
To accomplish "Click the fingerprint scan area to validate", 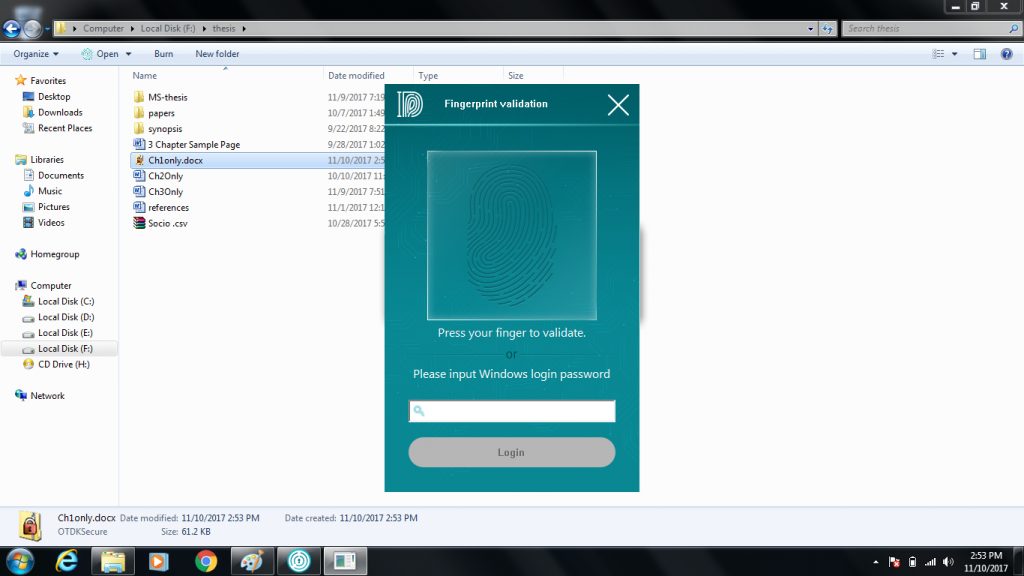I will pos(511,235).
